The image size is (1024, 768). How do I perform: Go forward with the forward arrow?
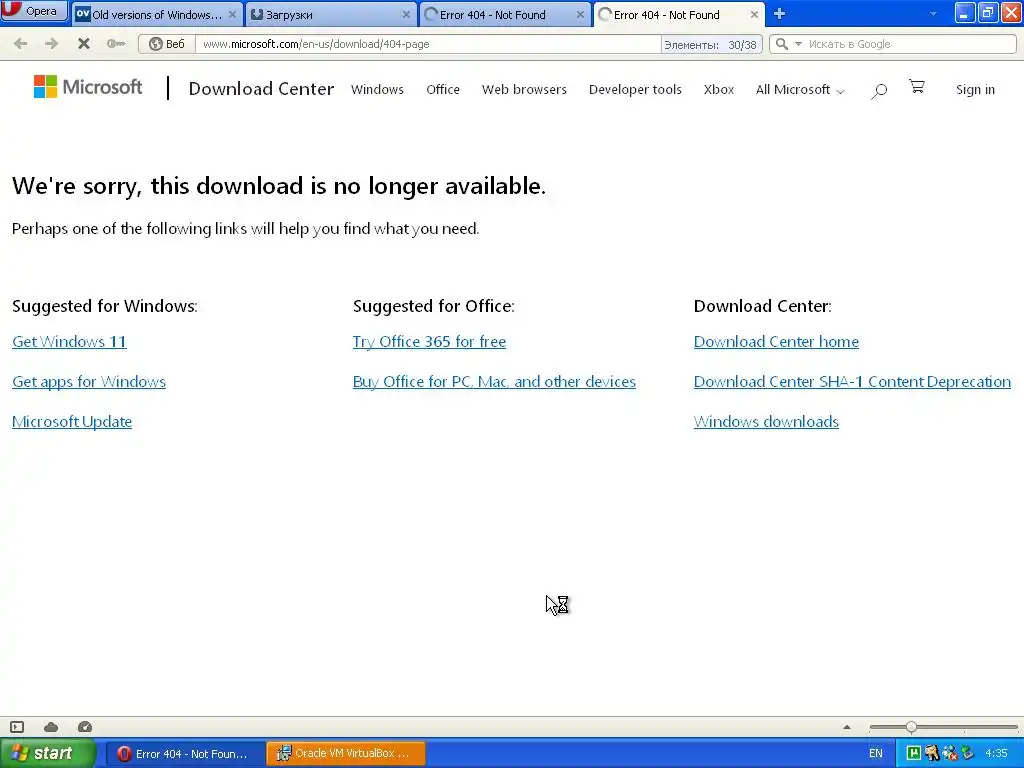coord(52,44)
